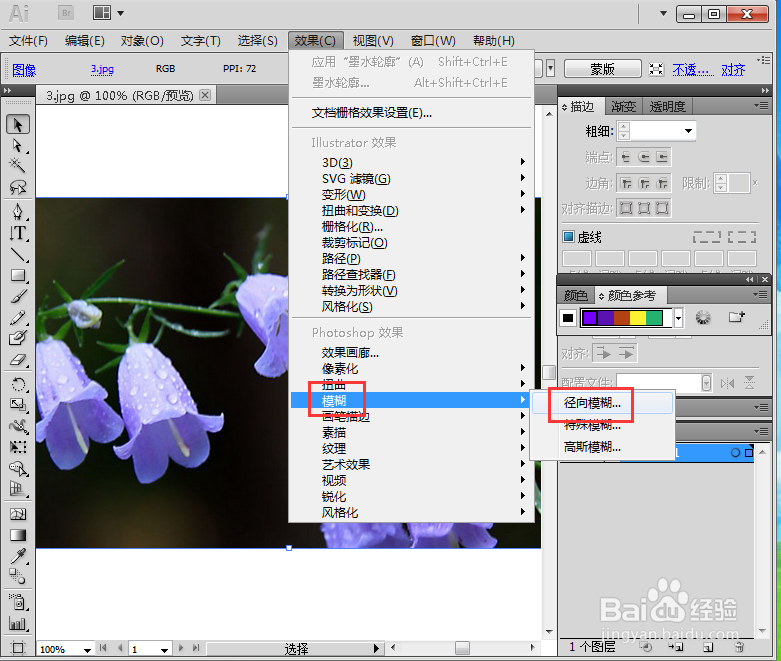Open the status bar 选择 flyout arrow

(376, 649)
